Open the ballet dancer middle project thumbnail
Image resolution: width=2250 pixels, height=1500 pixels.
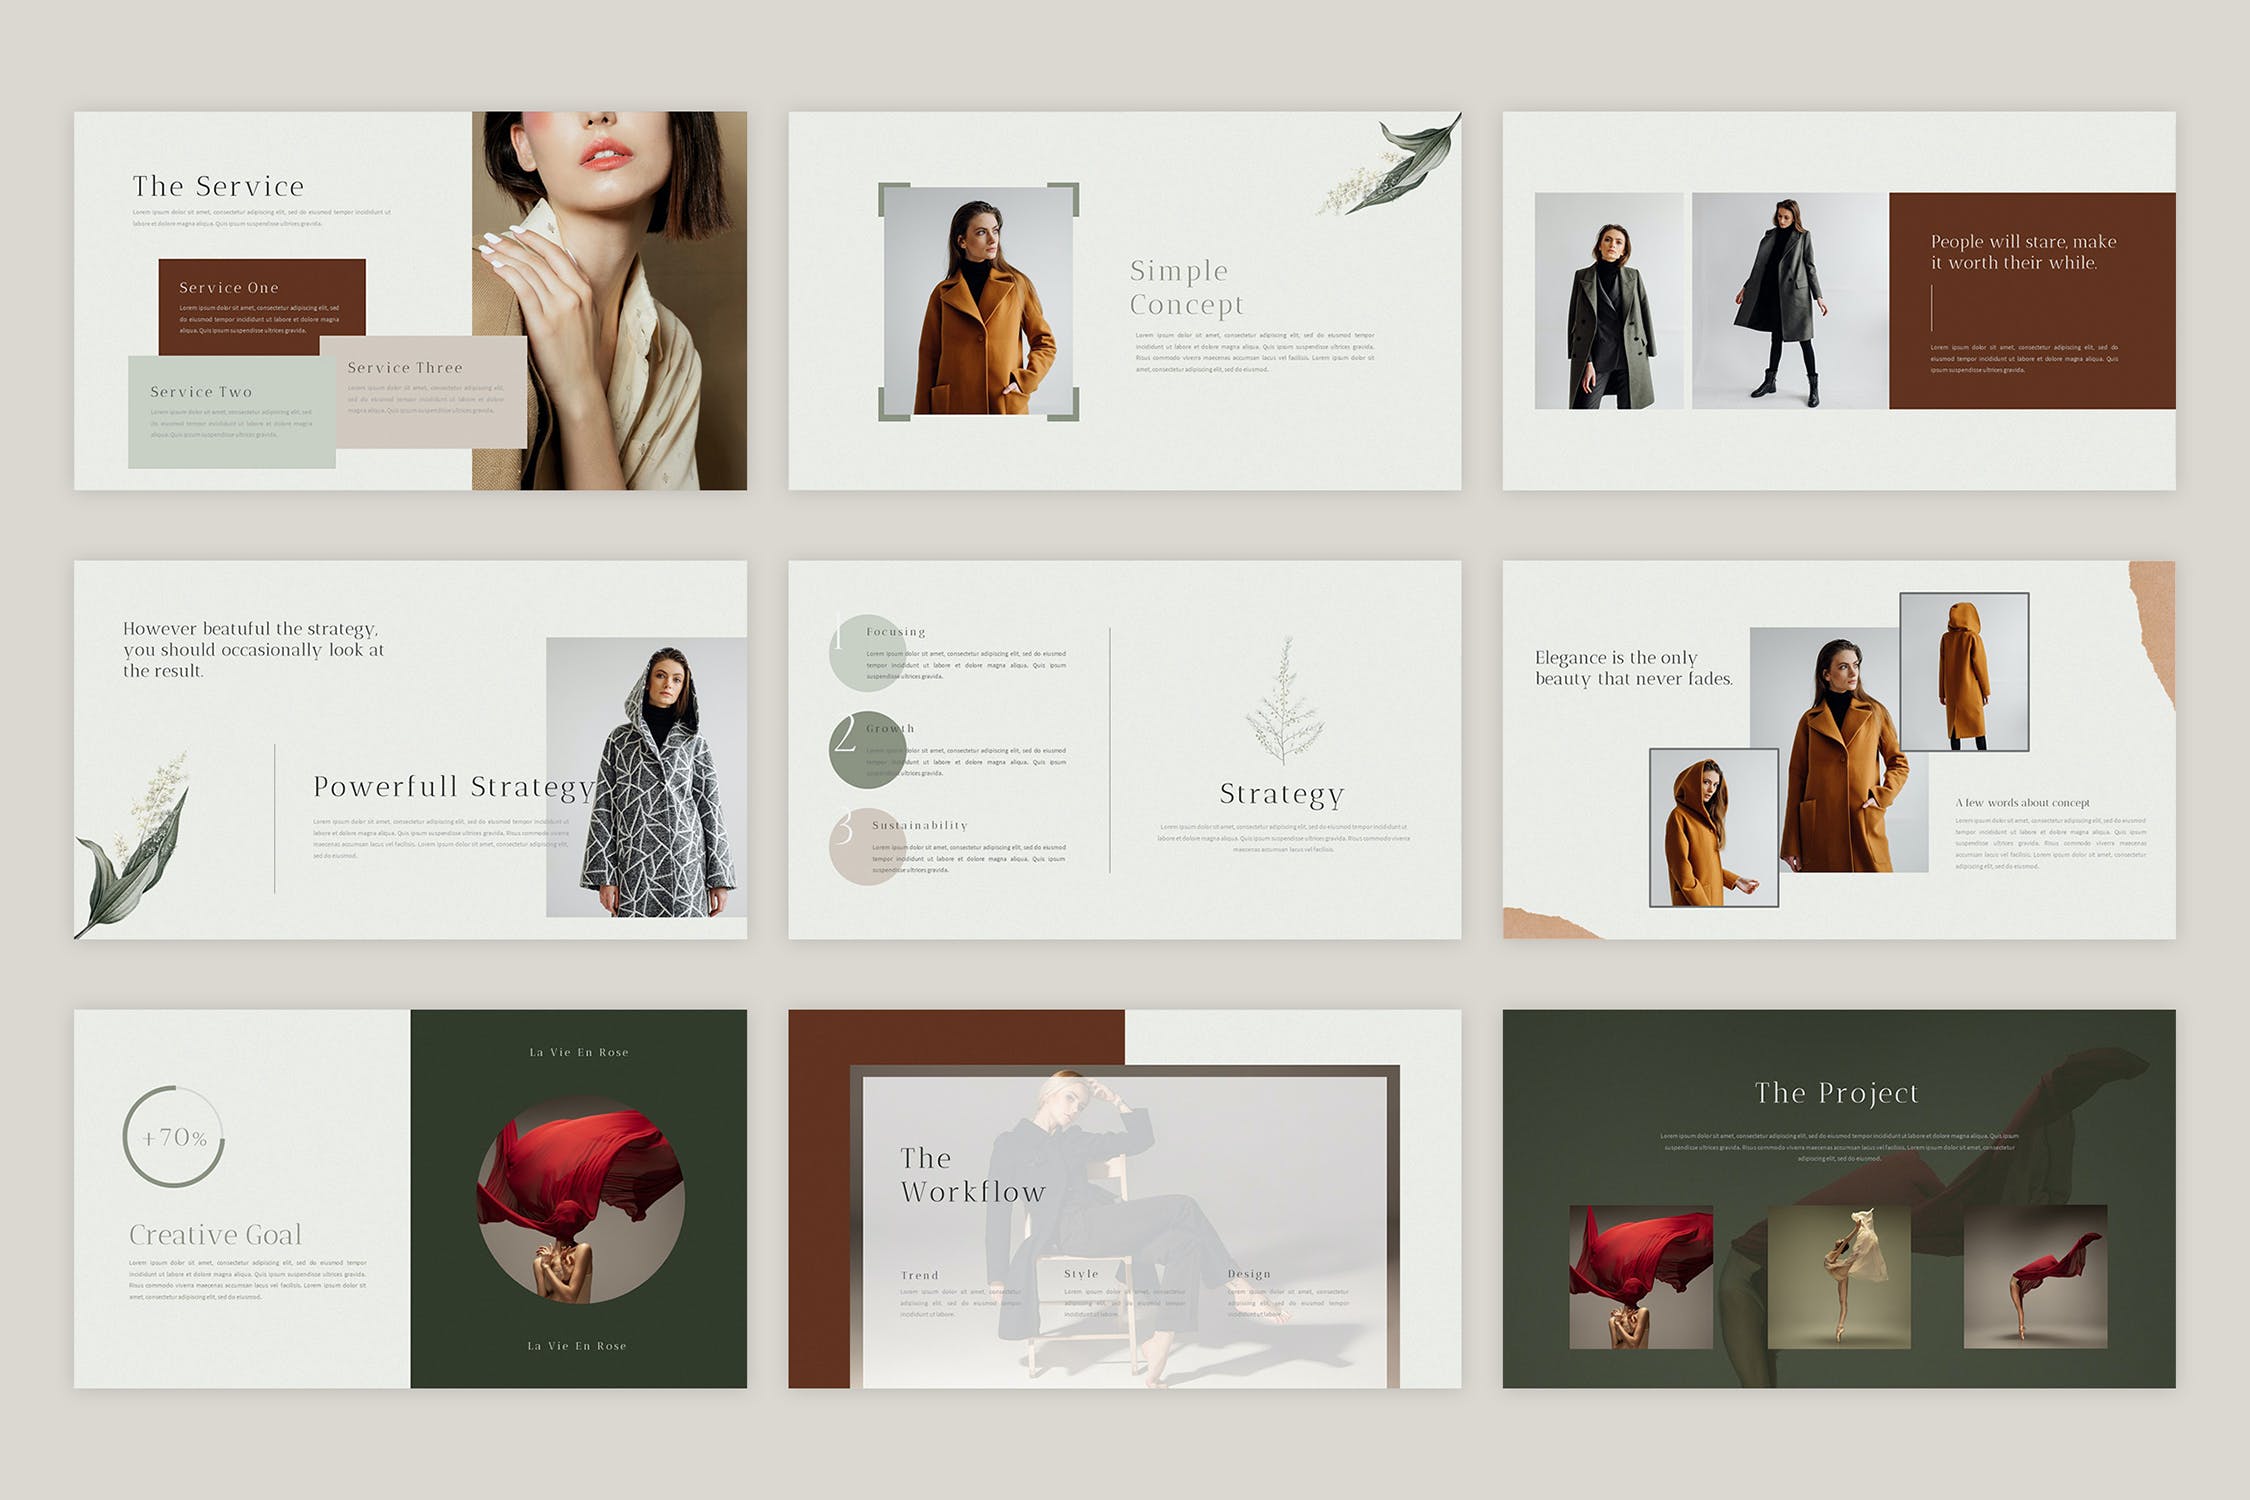point(1838,1277)
